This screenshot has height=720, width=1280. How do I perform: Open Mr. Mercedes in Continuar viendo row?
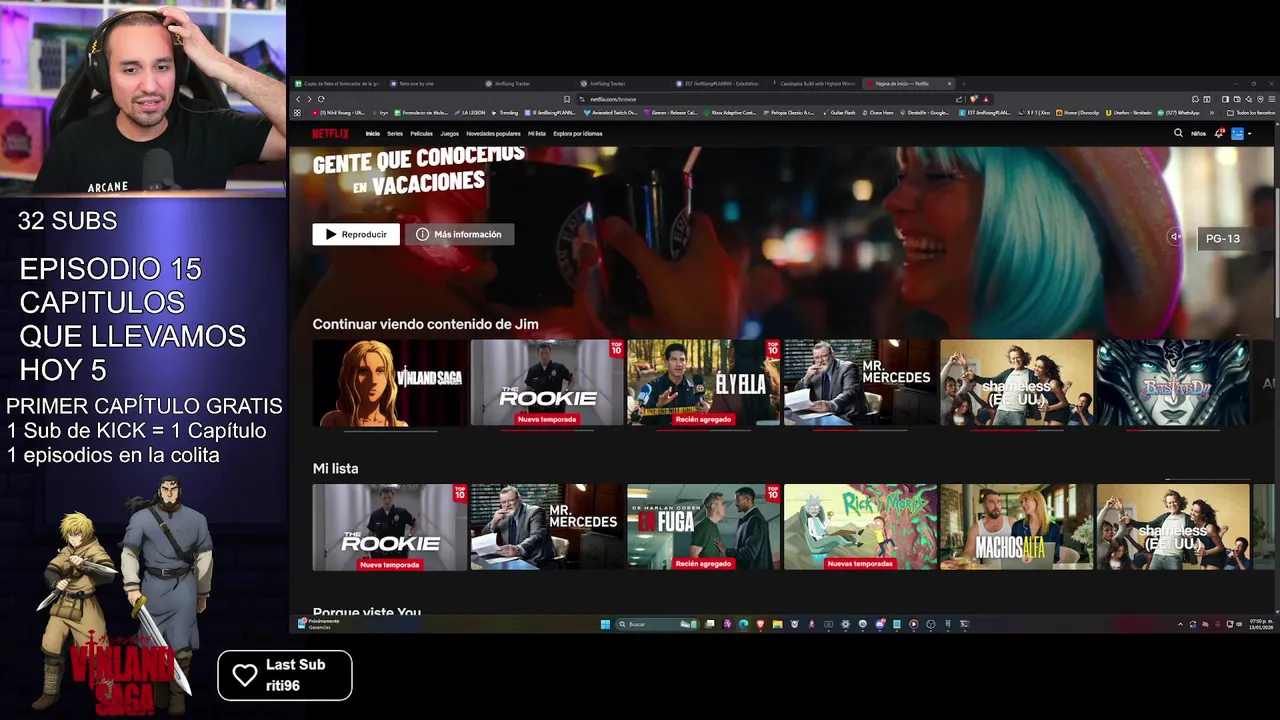[x=860, y=383]
